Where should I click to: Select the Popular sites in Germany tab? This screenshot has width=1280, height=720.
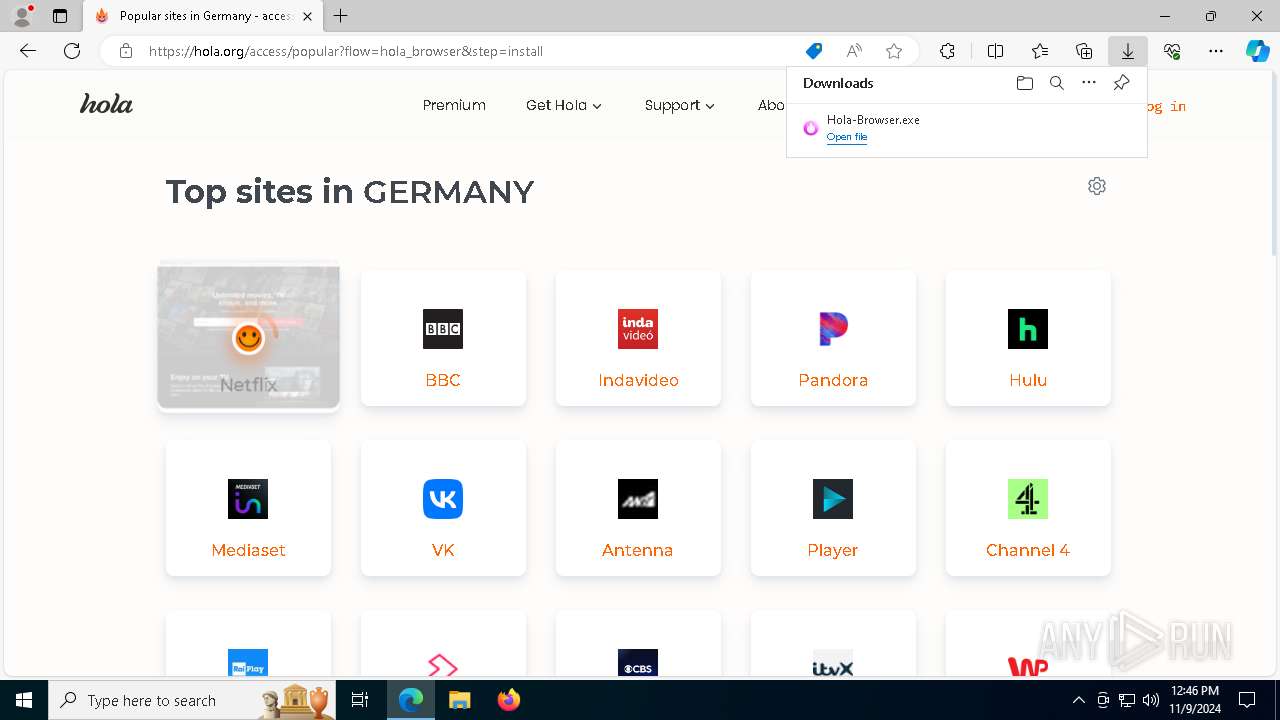[x=203, y=16]
